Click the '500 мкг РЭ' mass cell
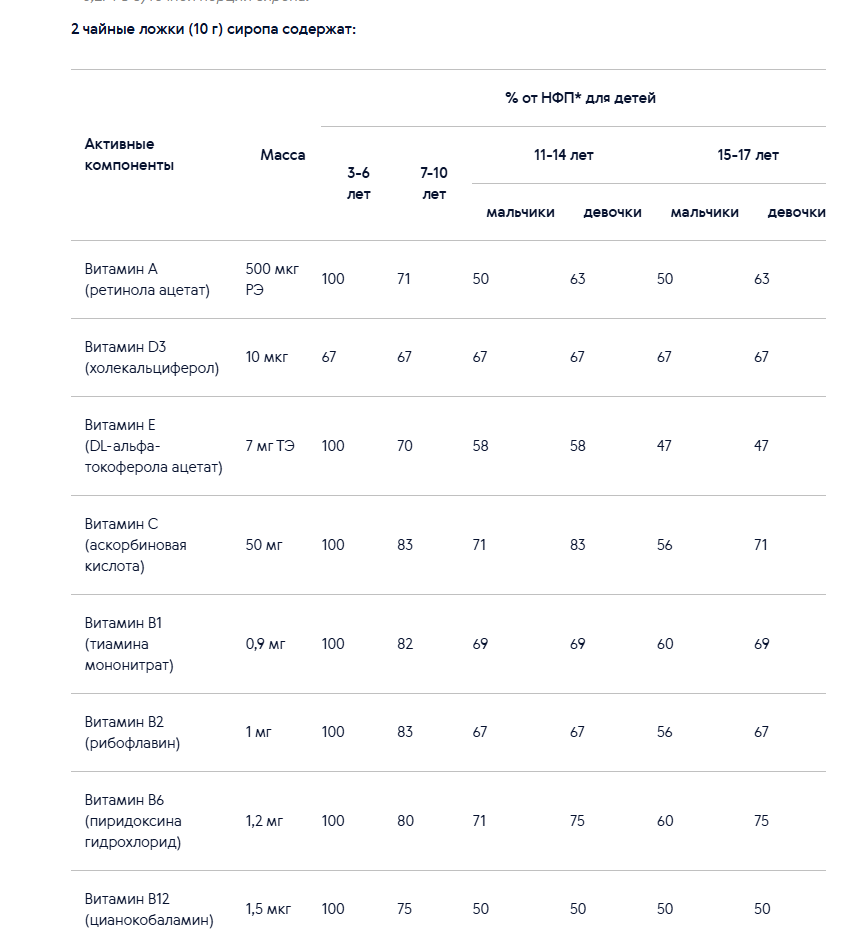This screenshot has height=948, width=860. [x=272, y=279]
